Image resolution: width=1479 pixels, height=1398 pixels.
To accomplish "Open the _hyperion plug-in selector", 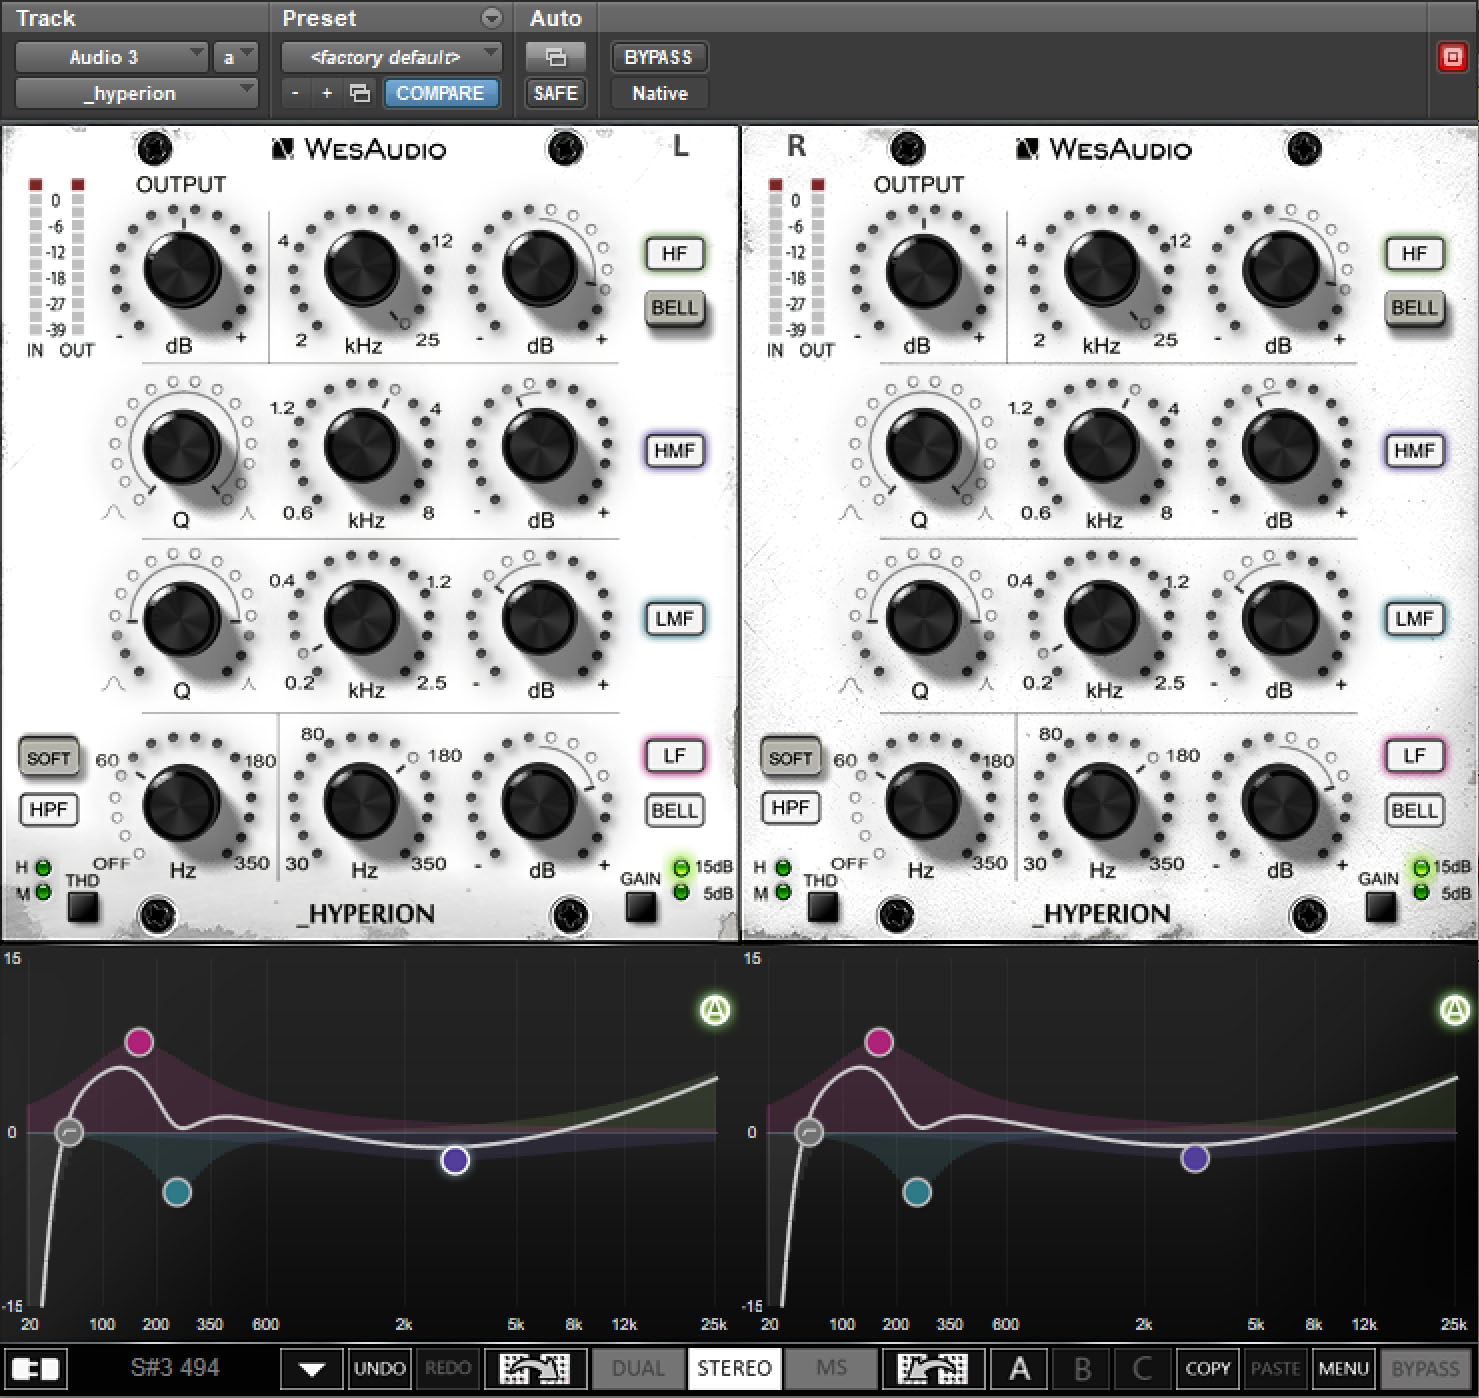I will click(130, 92).
